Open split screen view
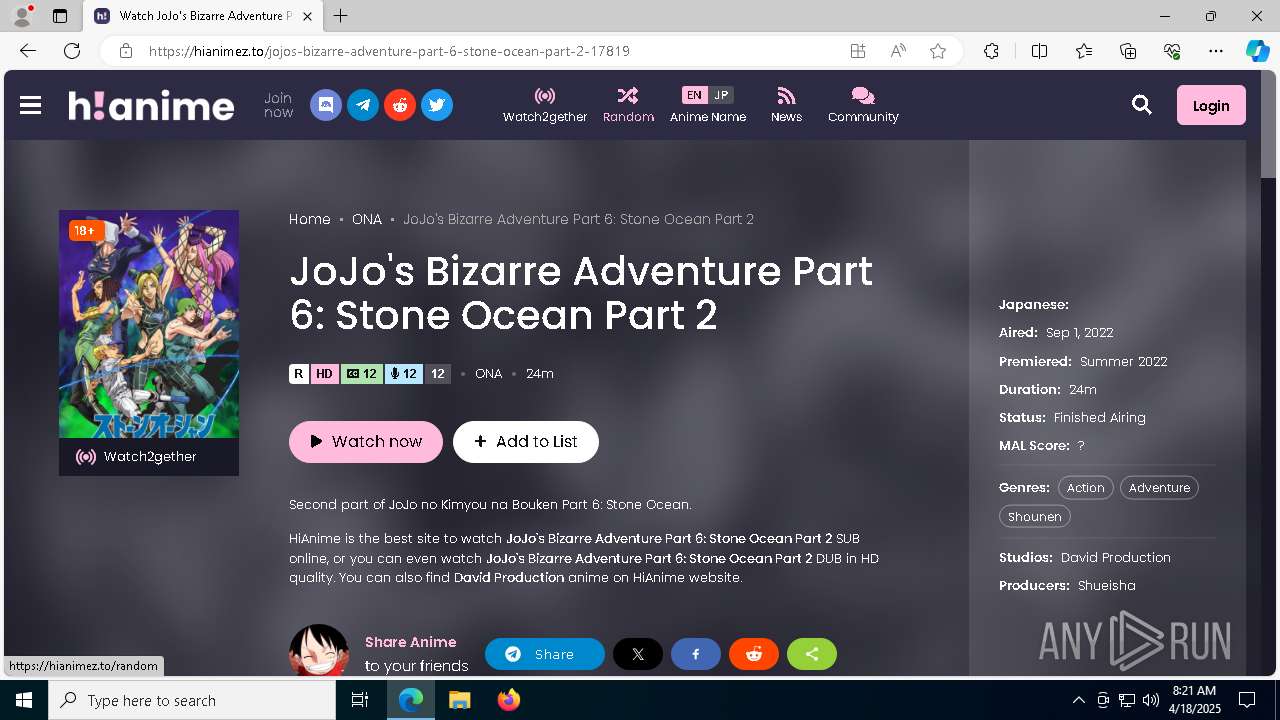 tap(1039, 51)
